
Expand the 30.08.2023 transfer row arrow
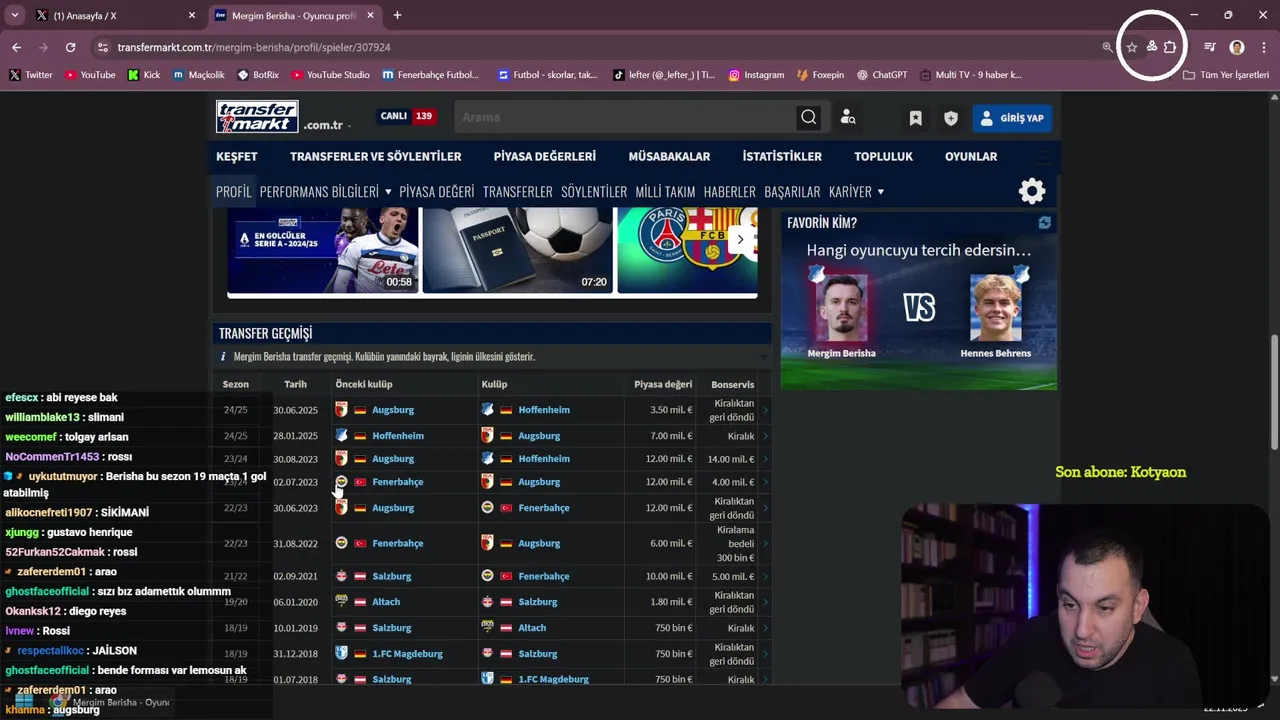coord(766,459)
